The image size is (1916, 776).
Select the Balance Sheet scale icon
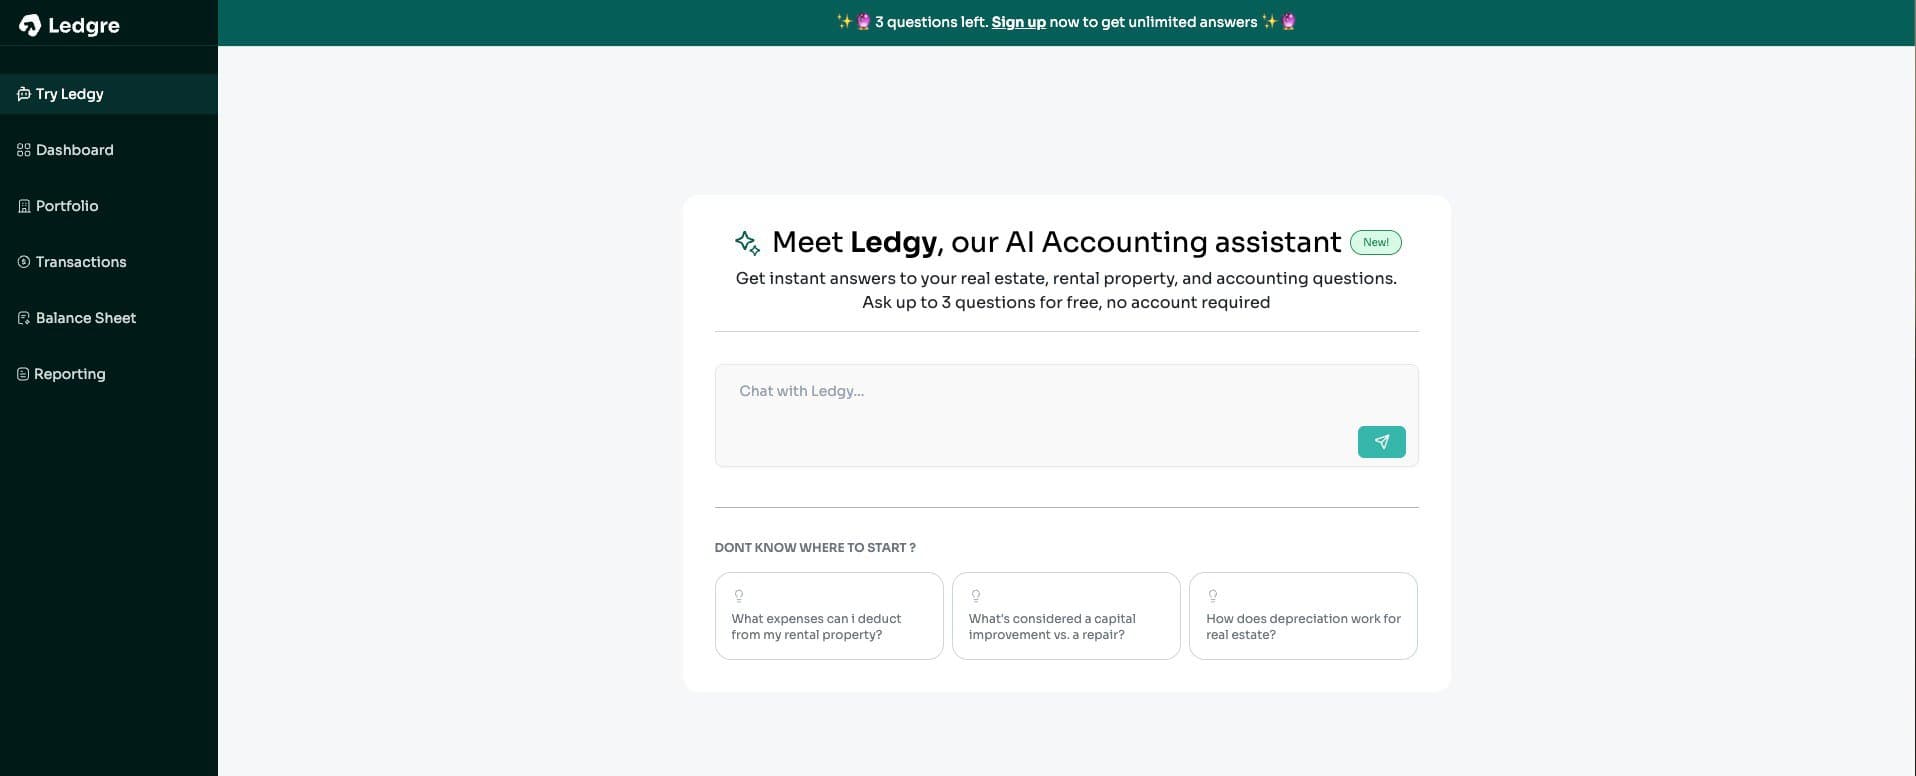click(23, 318)
